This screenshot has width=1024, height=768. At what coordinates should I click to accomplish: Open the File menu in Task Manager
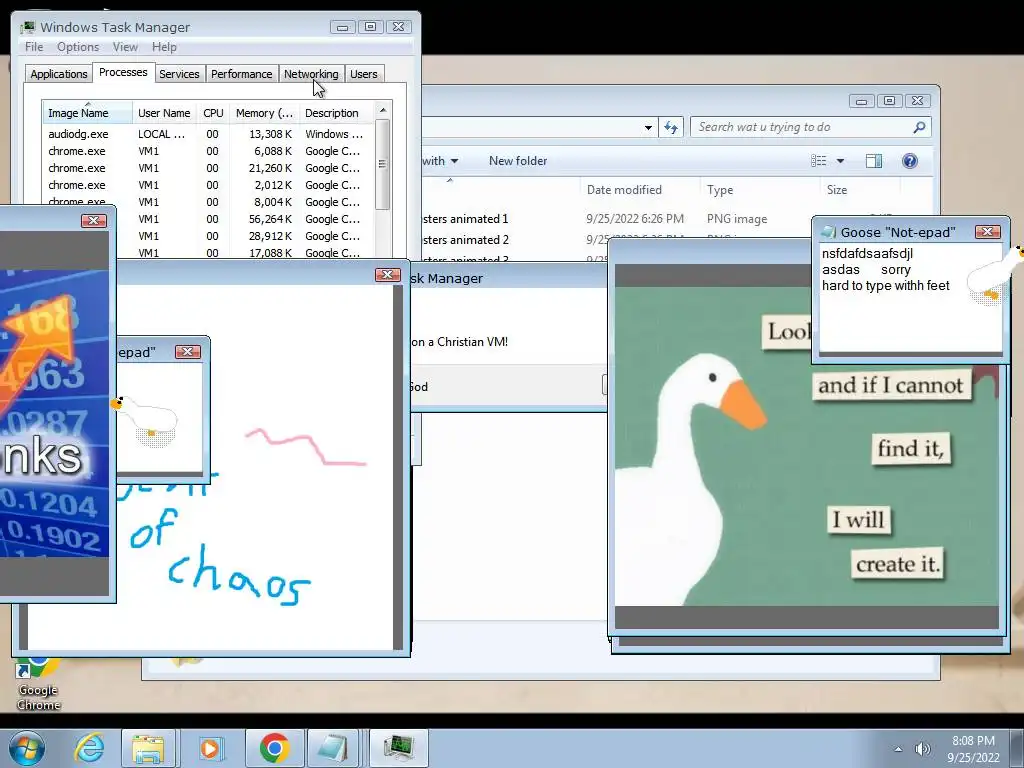[x=34, y=47]
